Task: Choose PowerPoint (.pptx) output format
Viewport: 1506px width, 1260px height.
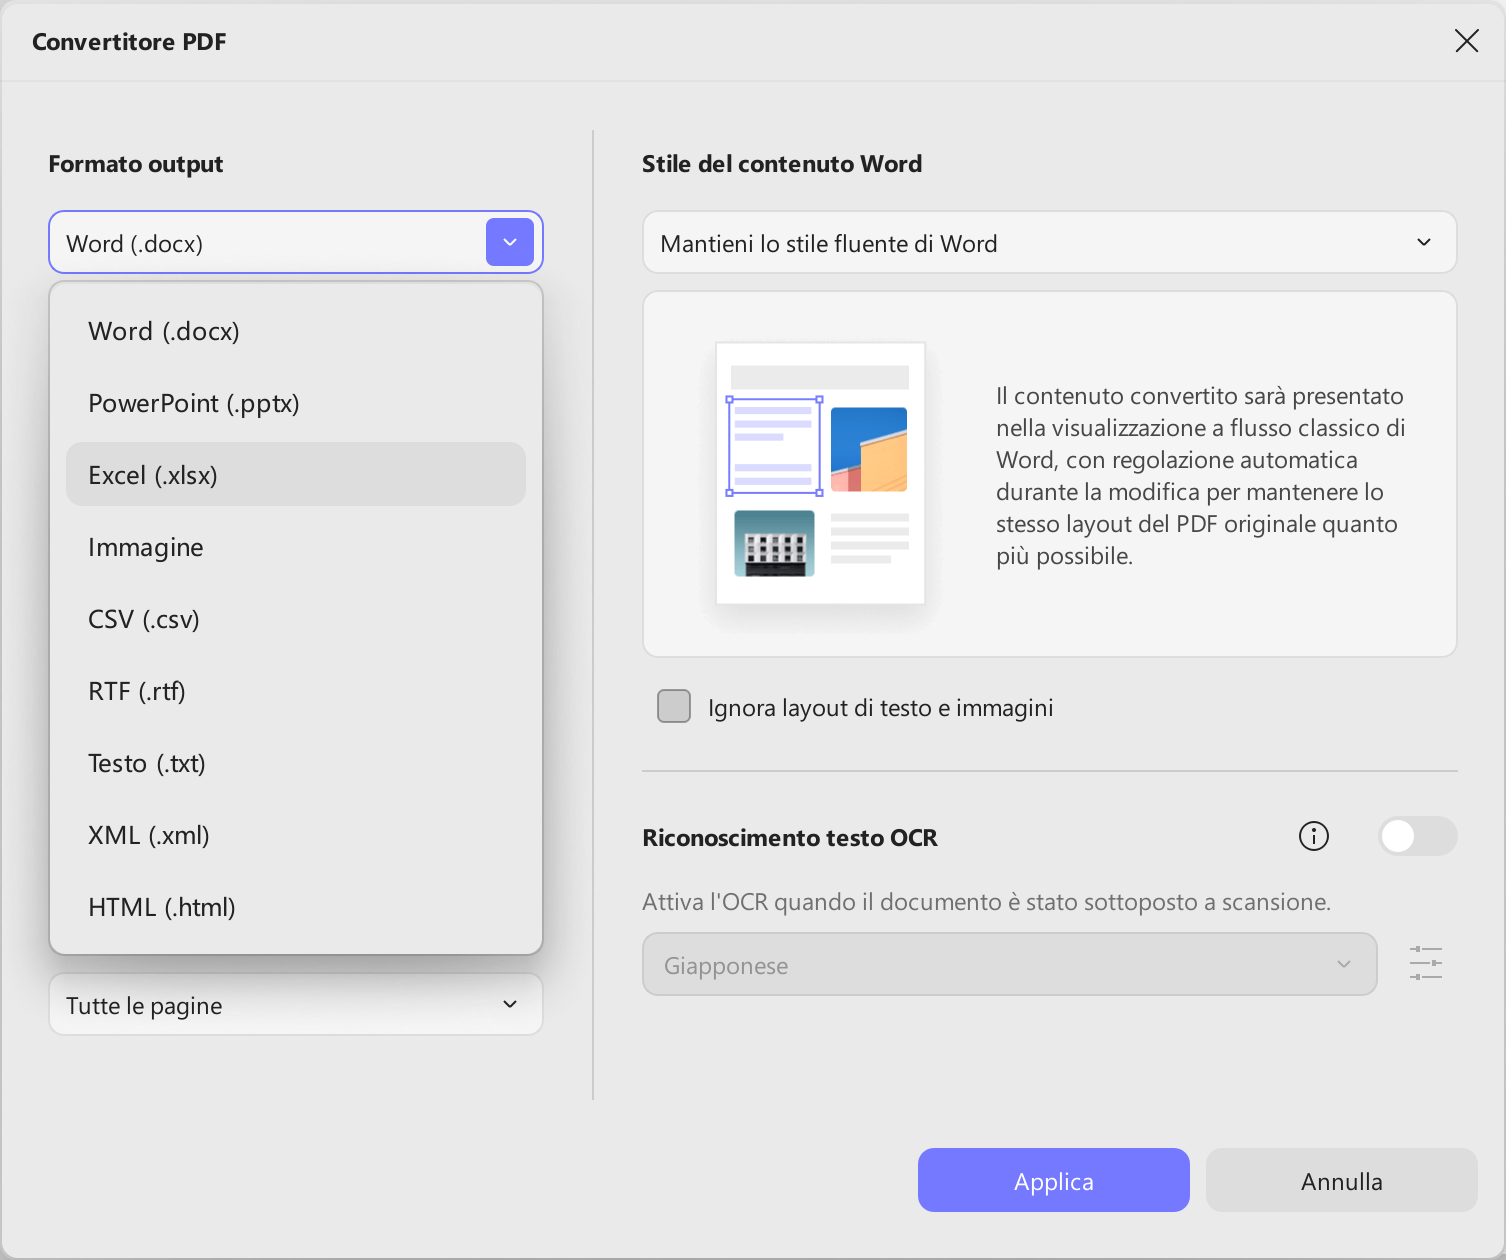Action: click(x=296, y=403)
